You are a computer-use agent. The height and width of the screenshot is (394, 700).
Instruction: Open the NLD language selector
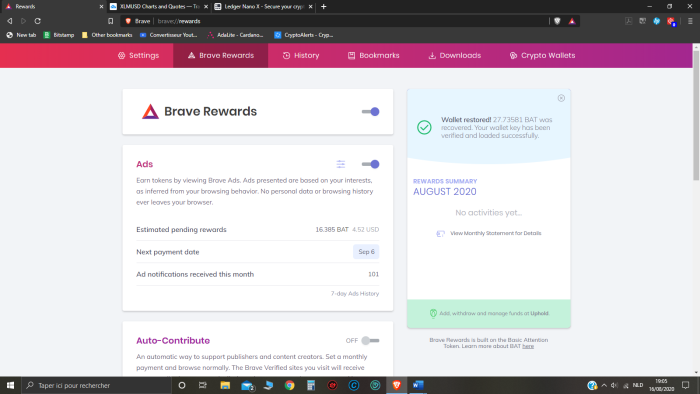[x=638, y=385]
